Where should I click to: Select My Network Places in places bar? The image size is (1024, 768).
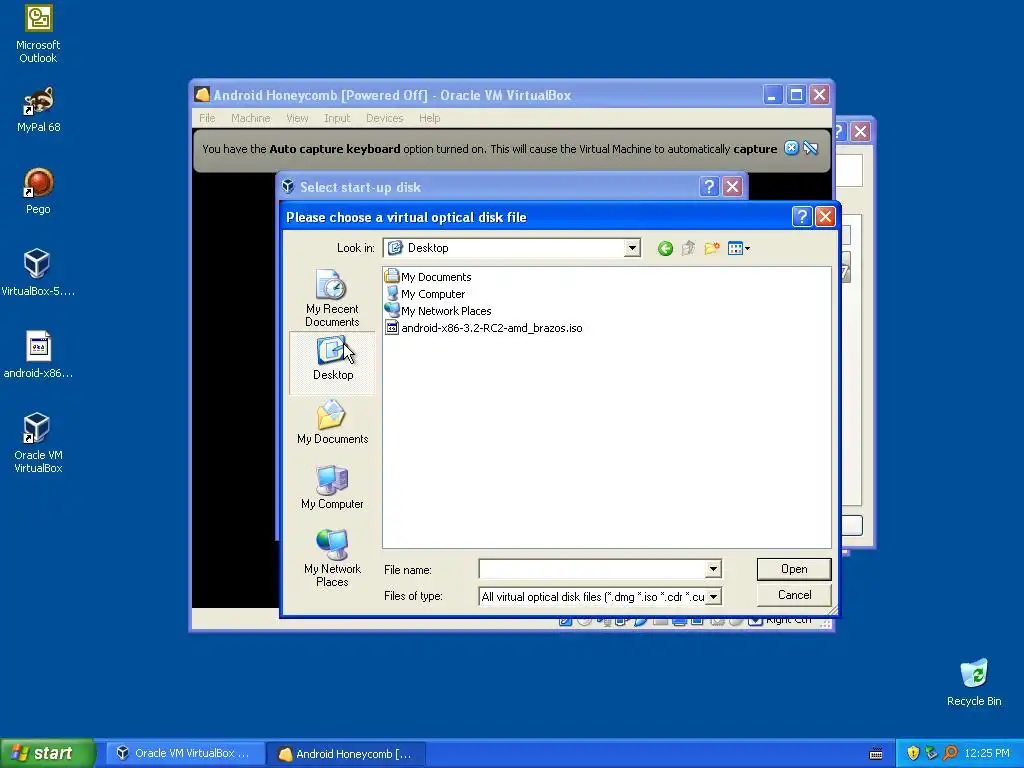tap(332, 558)
